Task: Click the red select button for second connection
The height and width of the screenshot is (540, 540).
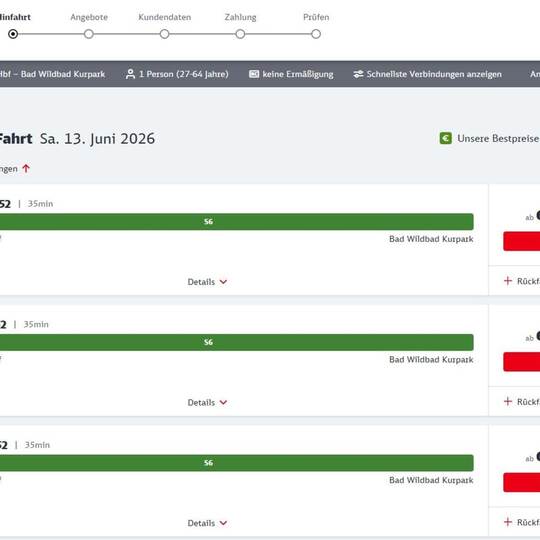Action: point(521,362)
